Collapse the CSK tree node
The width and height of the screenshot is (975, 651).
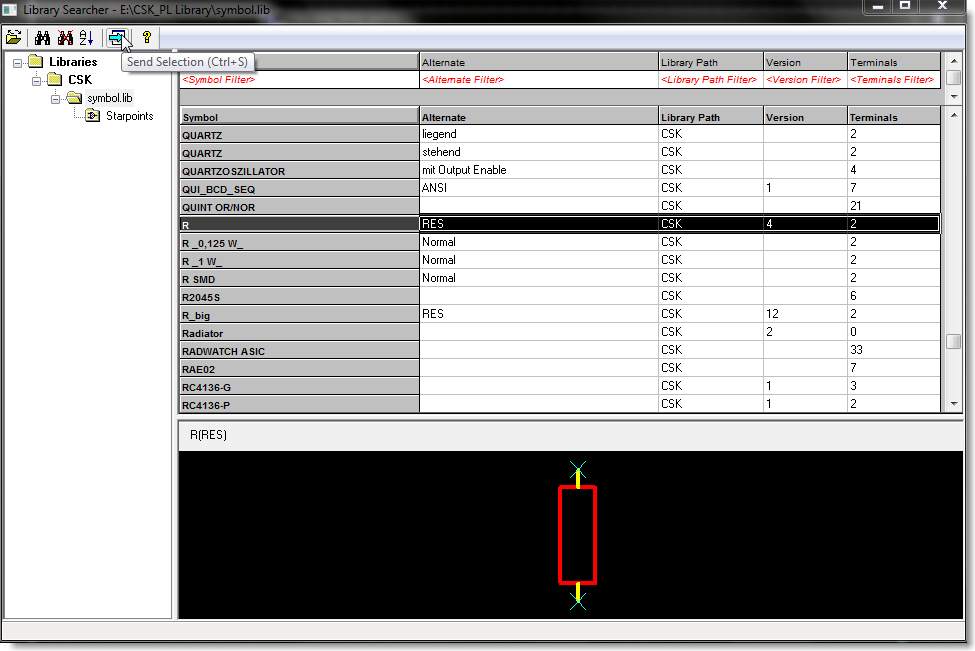[37, 80]
